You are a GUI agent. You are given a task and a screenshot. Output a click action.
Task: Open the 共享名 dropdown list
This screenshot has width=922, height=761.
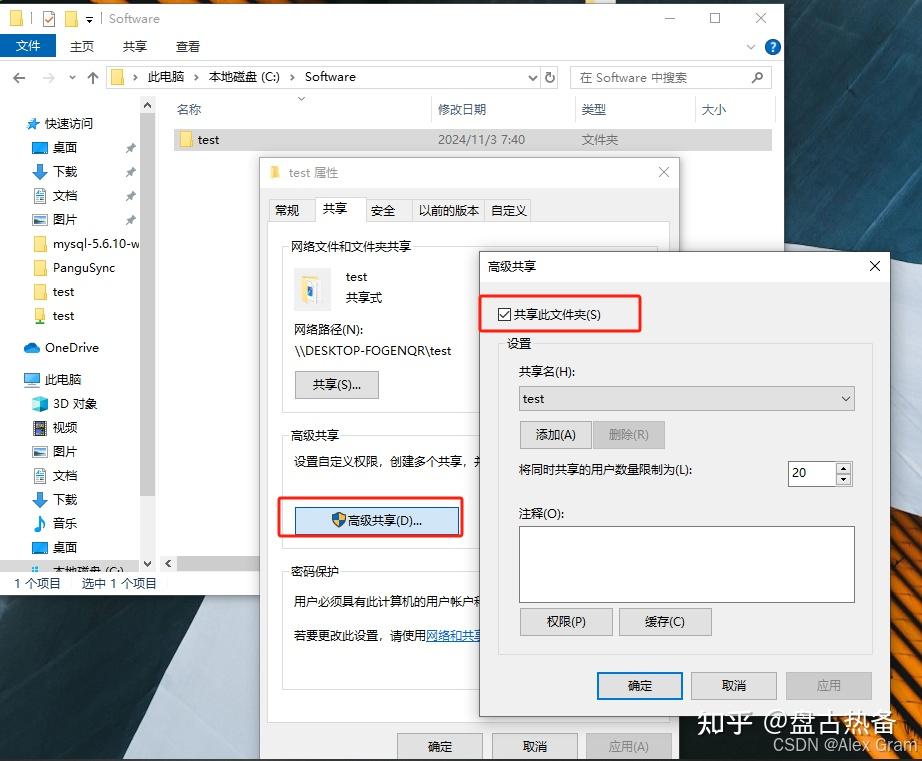tap(846, 399)
